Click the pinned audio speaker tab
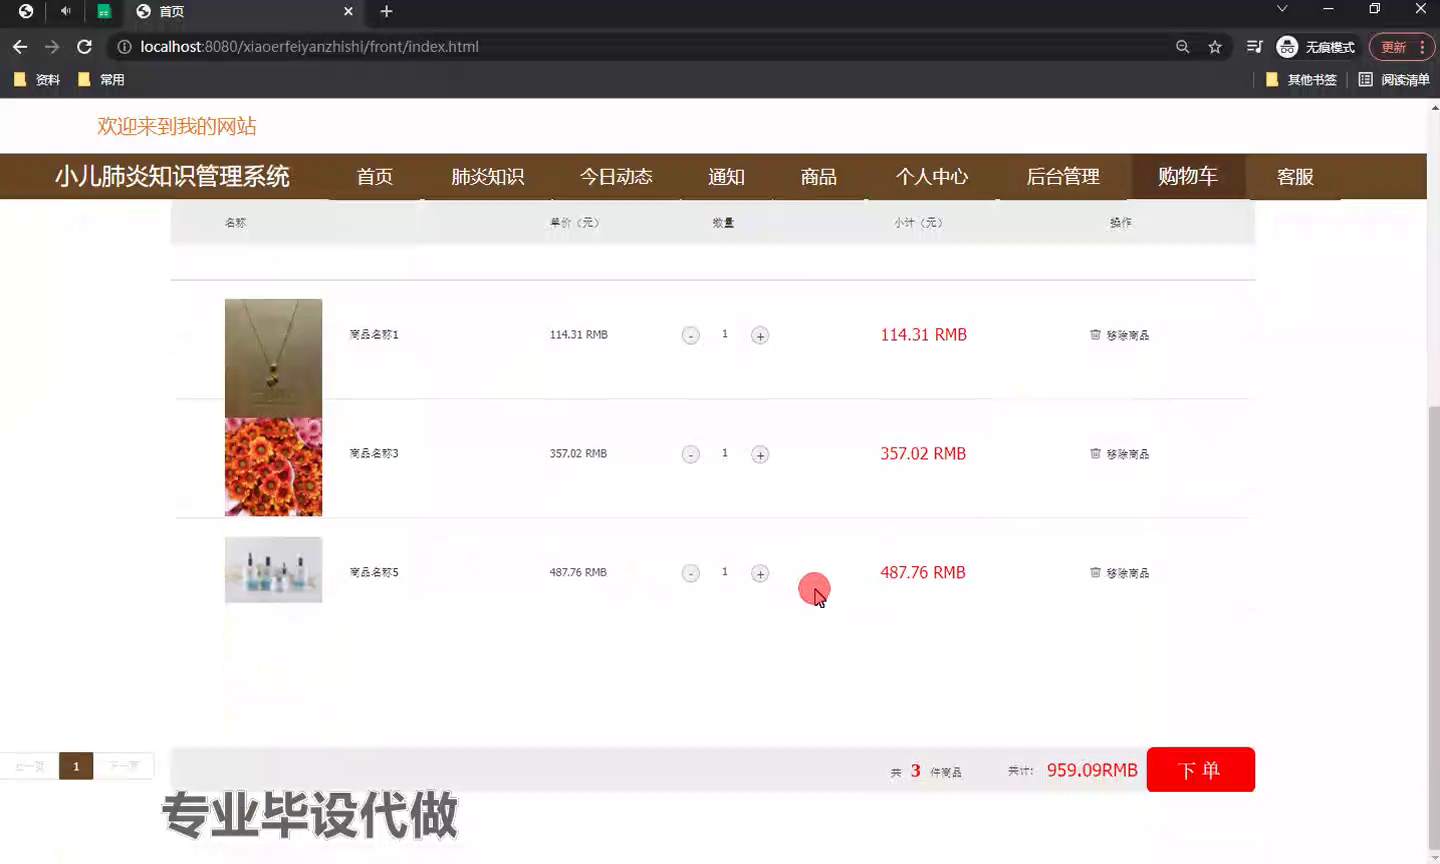 [x=65, y=12]
